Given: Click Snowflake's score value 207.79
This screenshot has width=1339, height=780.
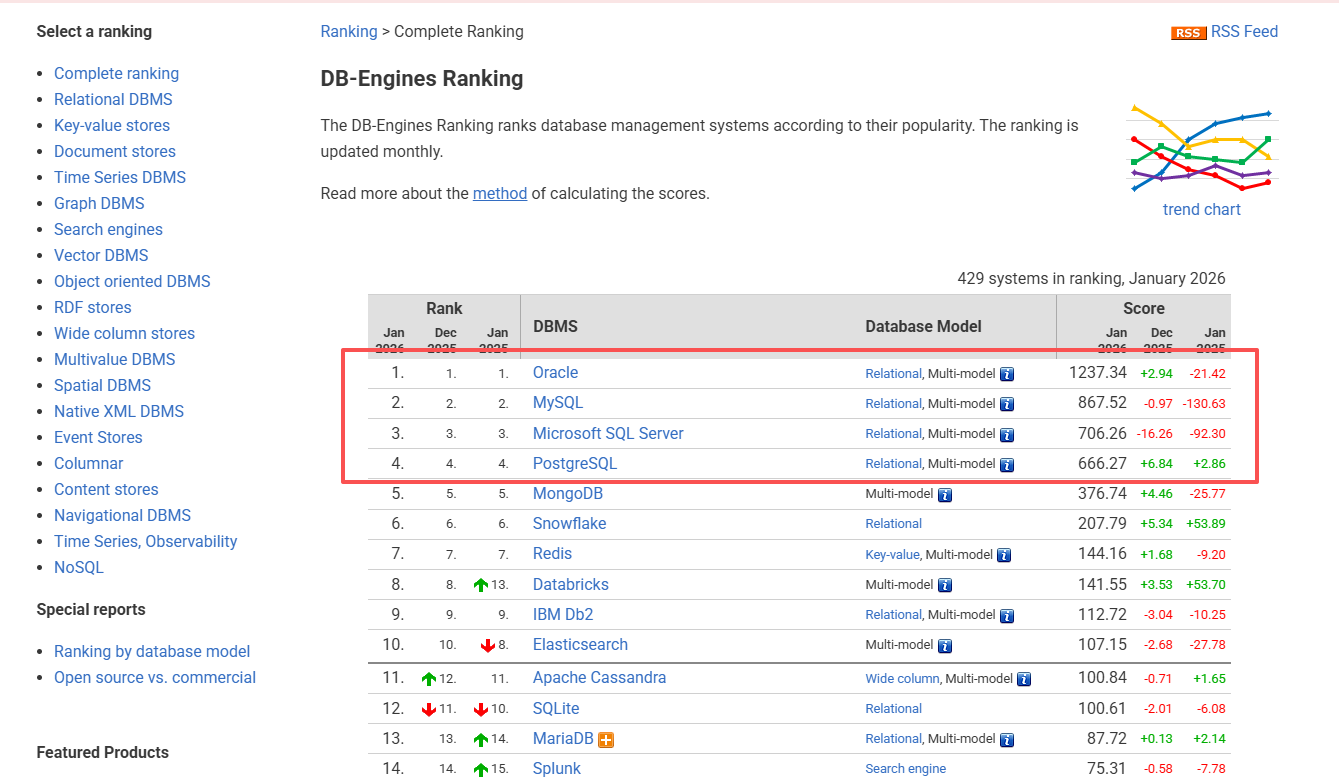Looking at the screenshot, I should click(1102, 523).
